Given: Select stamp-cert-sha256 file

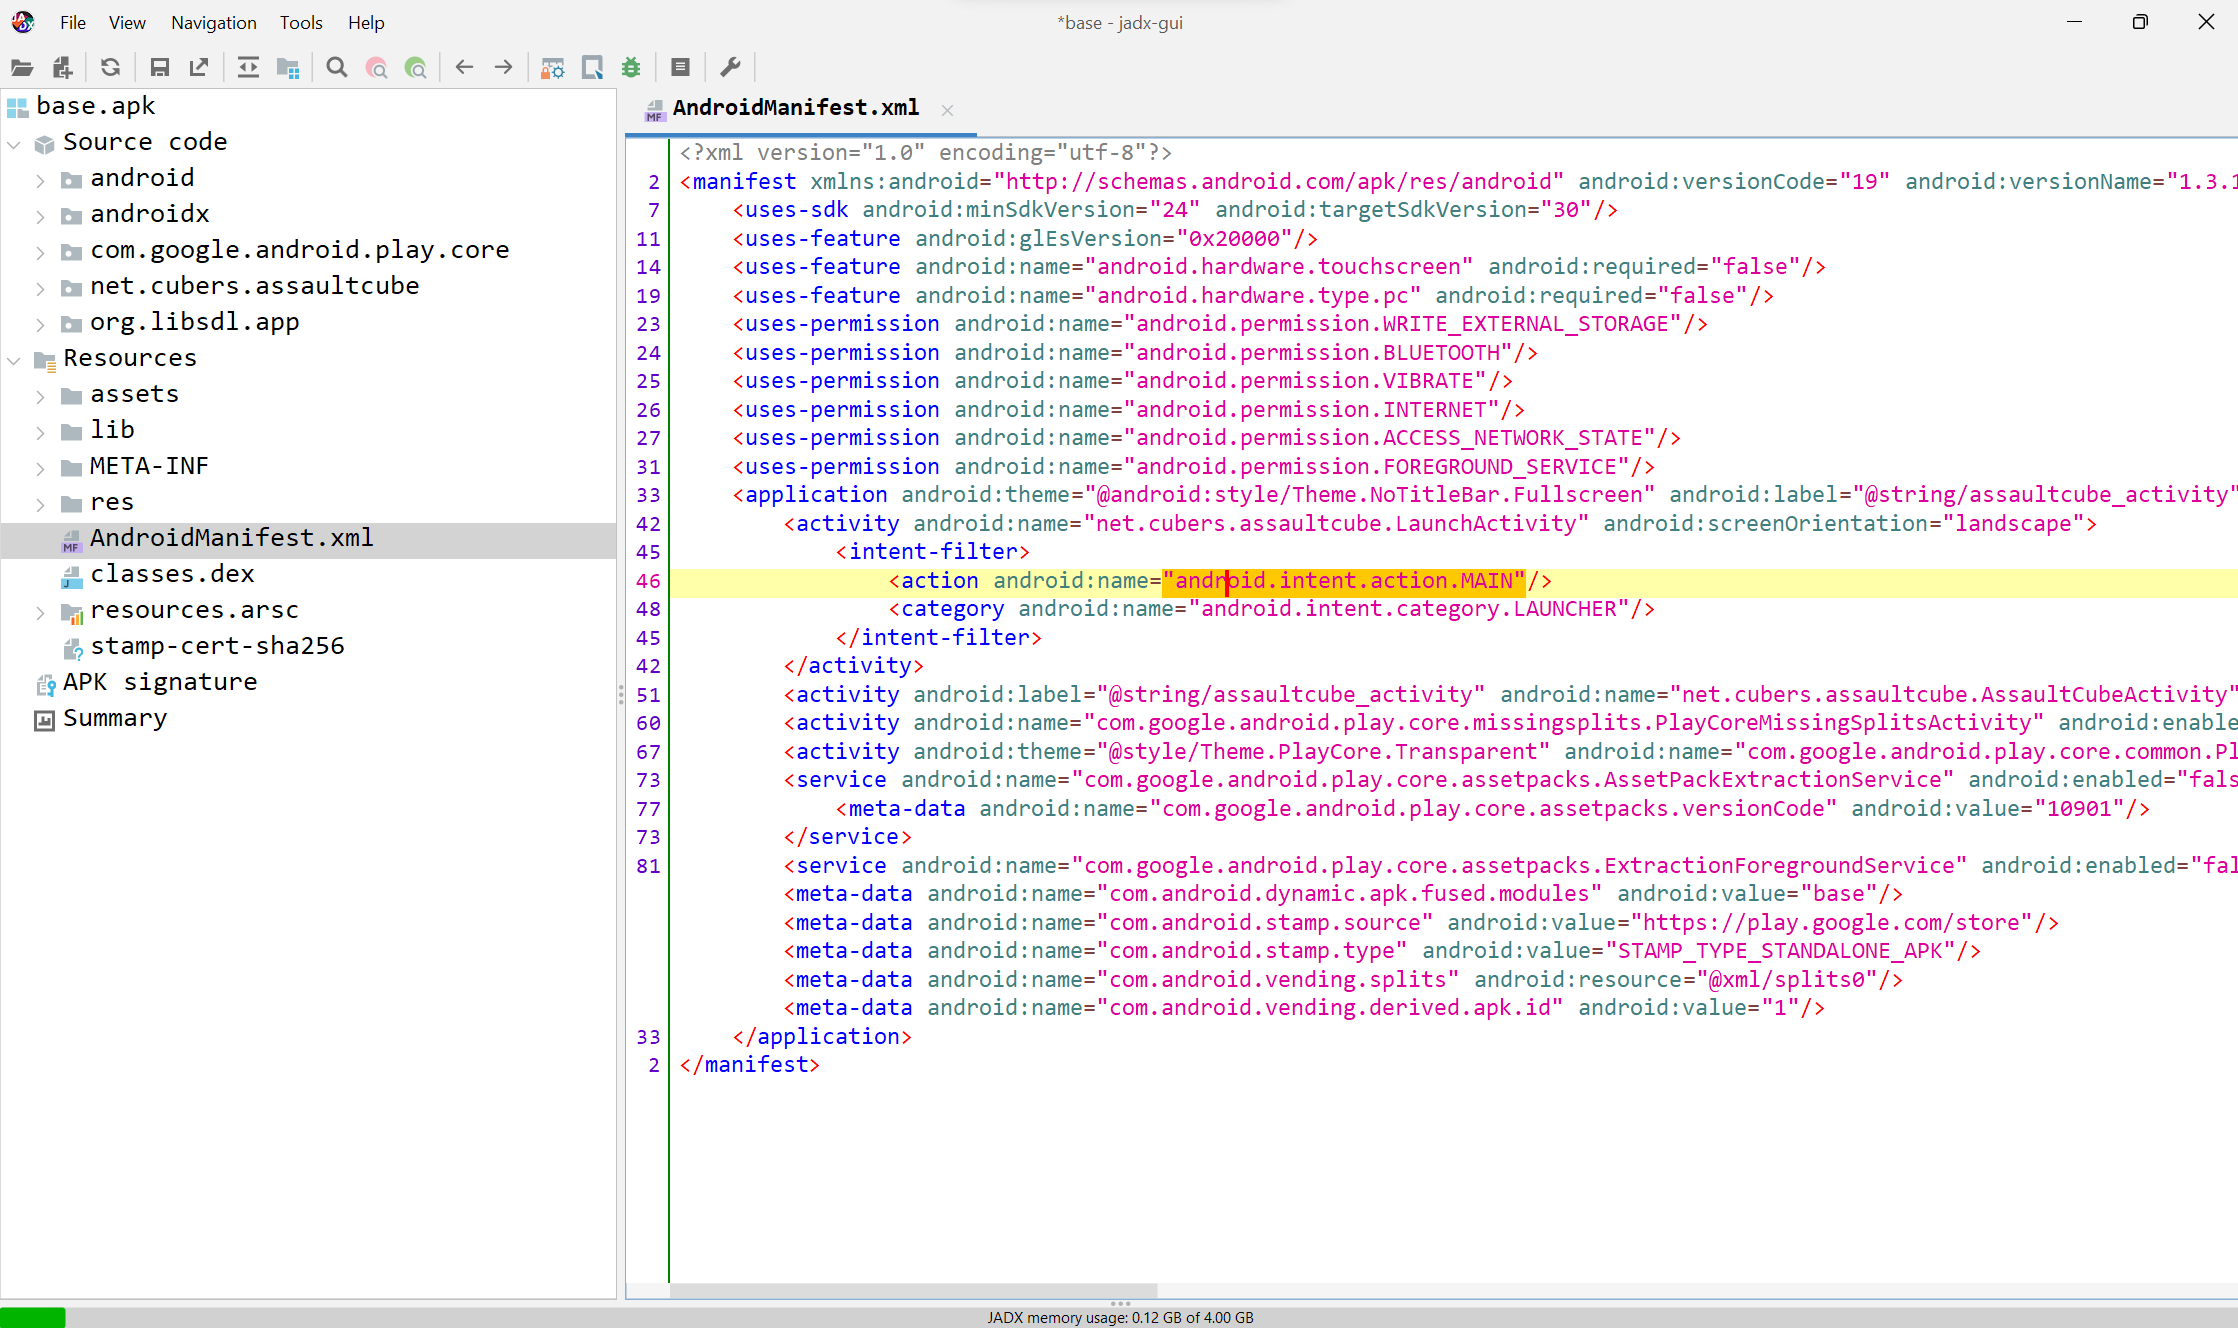Looking at the screenshot, I should tap(217, 646).
